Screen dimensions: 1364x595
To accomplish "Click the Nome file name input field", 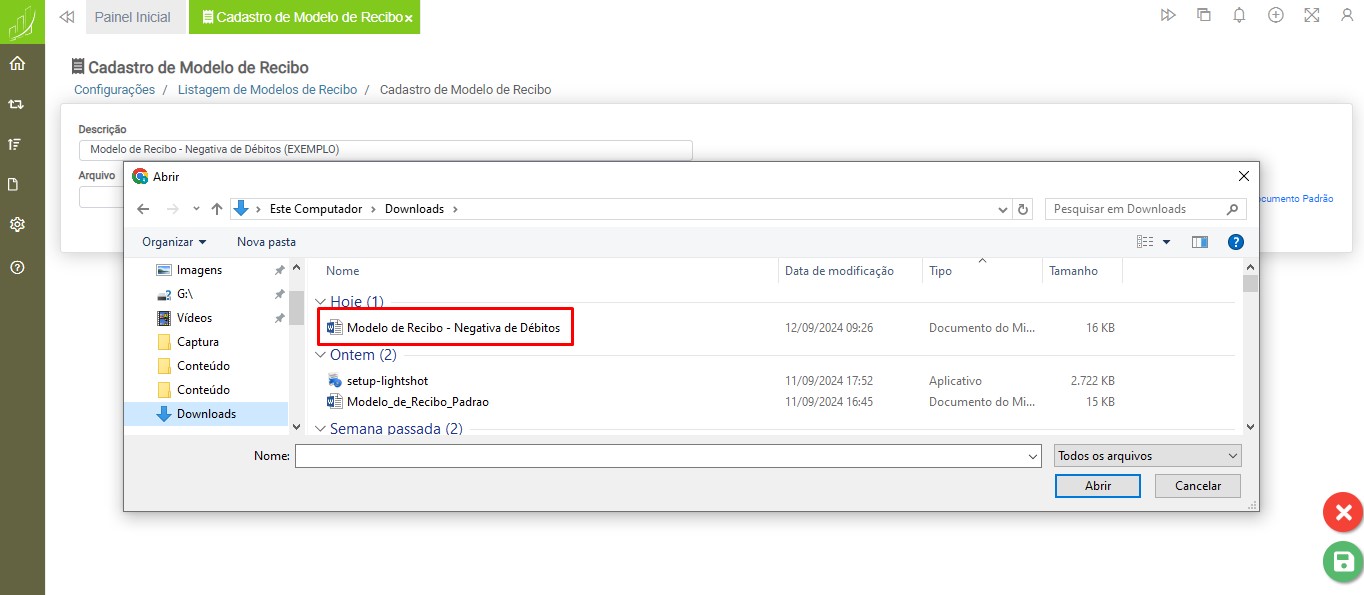I will coord(660,456).
